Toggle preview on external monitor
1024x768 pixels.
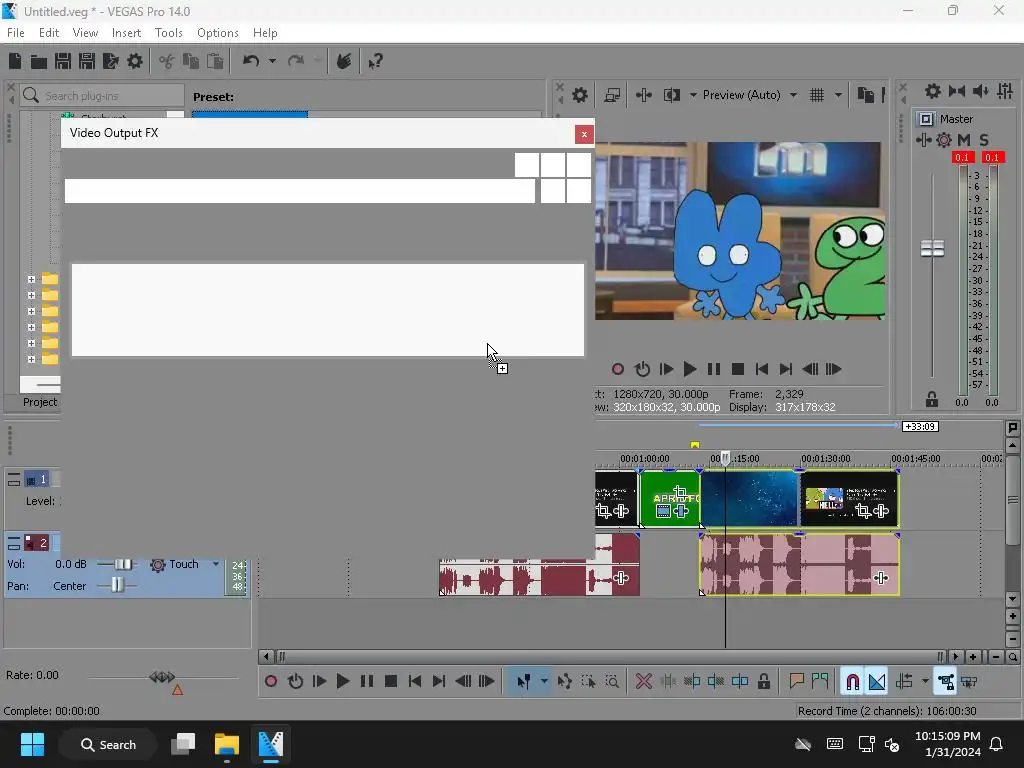[612, 95]
